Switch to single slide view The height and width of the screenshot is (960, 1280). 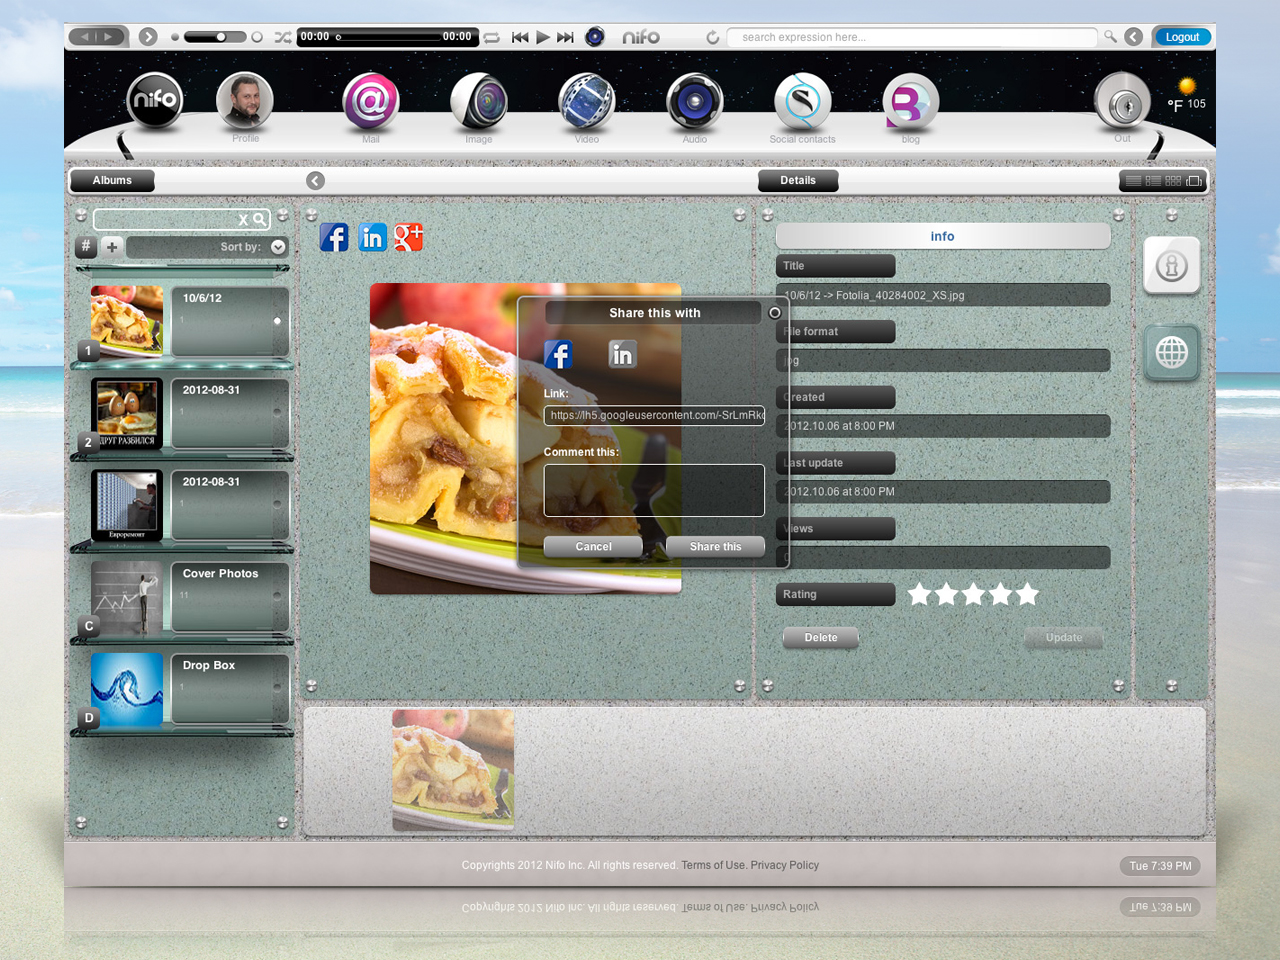pos(1194,181)
